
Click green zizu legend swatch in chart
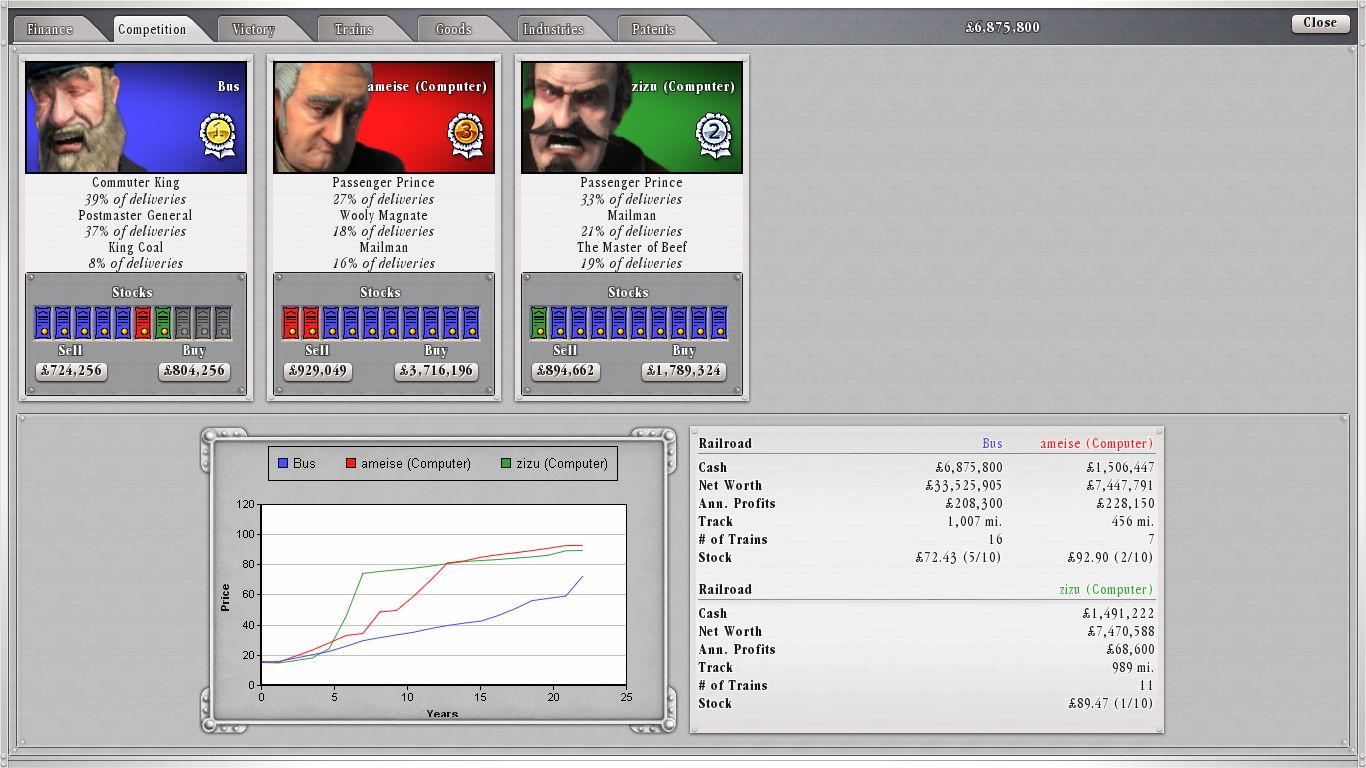pyautogui.click(x=506, y=464)
